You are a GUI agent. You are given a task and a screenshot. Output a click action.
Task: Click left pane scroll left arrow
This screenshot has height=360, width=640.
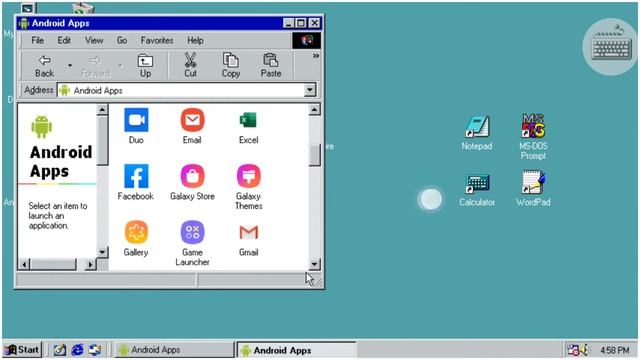(x=24, y=264)
